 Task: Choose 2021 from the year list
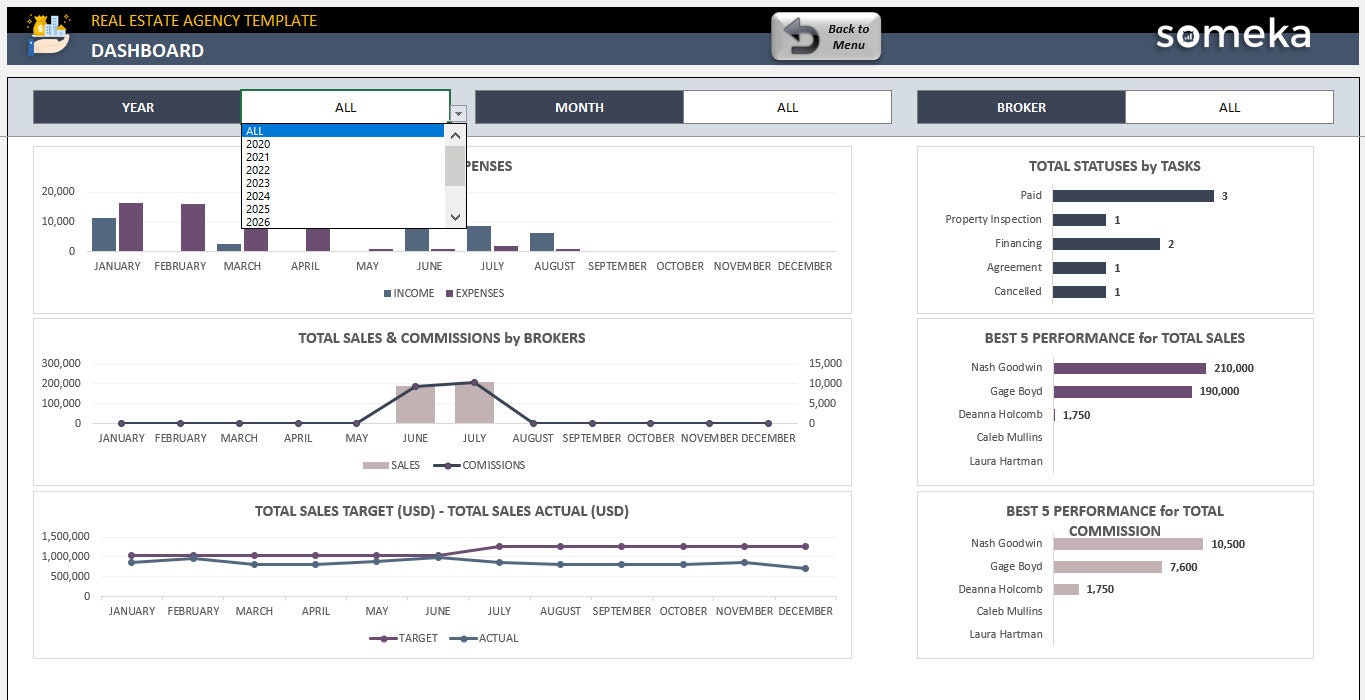pos(342,157)
